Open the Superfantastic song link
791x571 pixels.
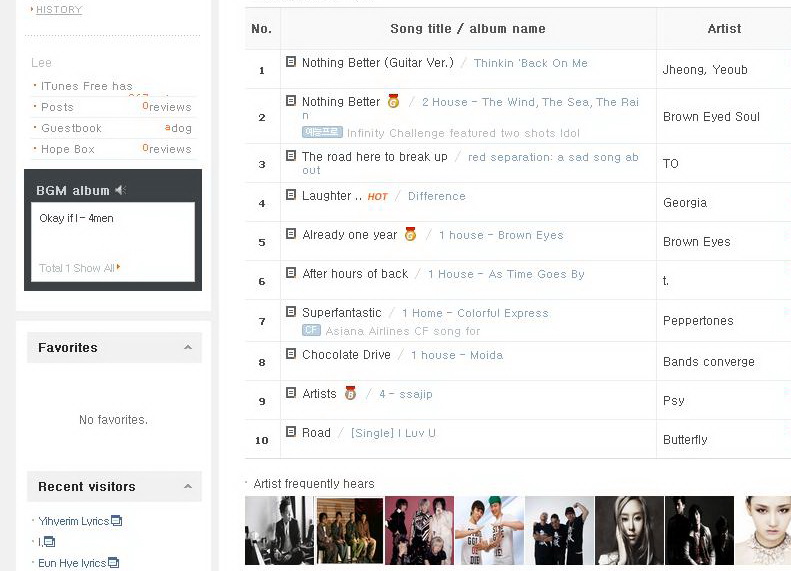point(342,313)
